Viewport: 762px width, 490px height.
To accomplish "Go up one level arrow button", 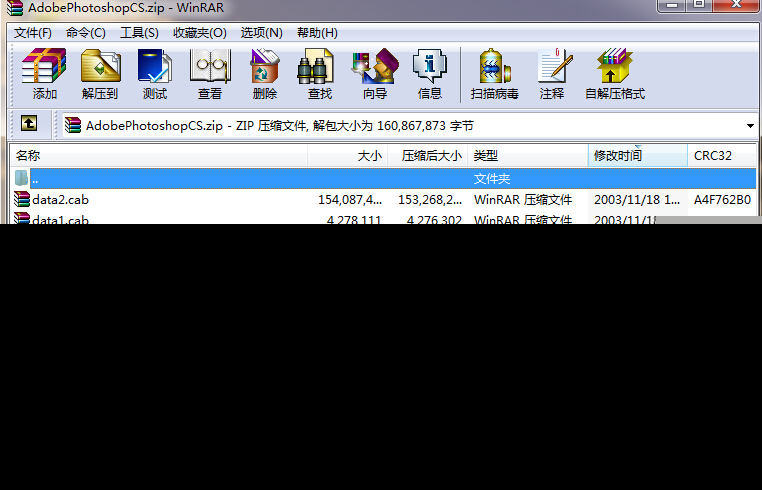I will (x=29, y=123).
